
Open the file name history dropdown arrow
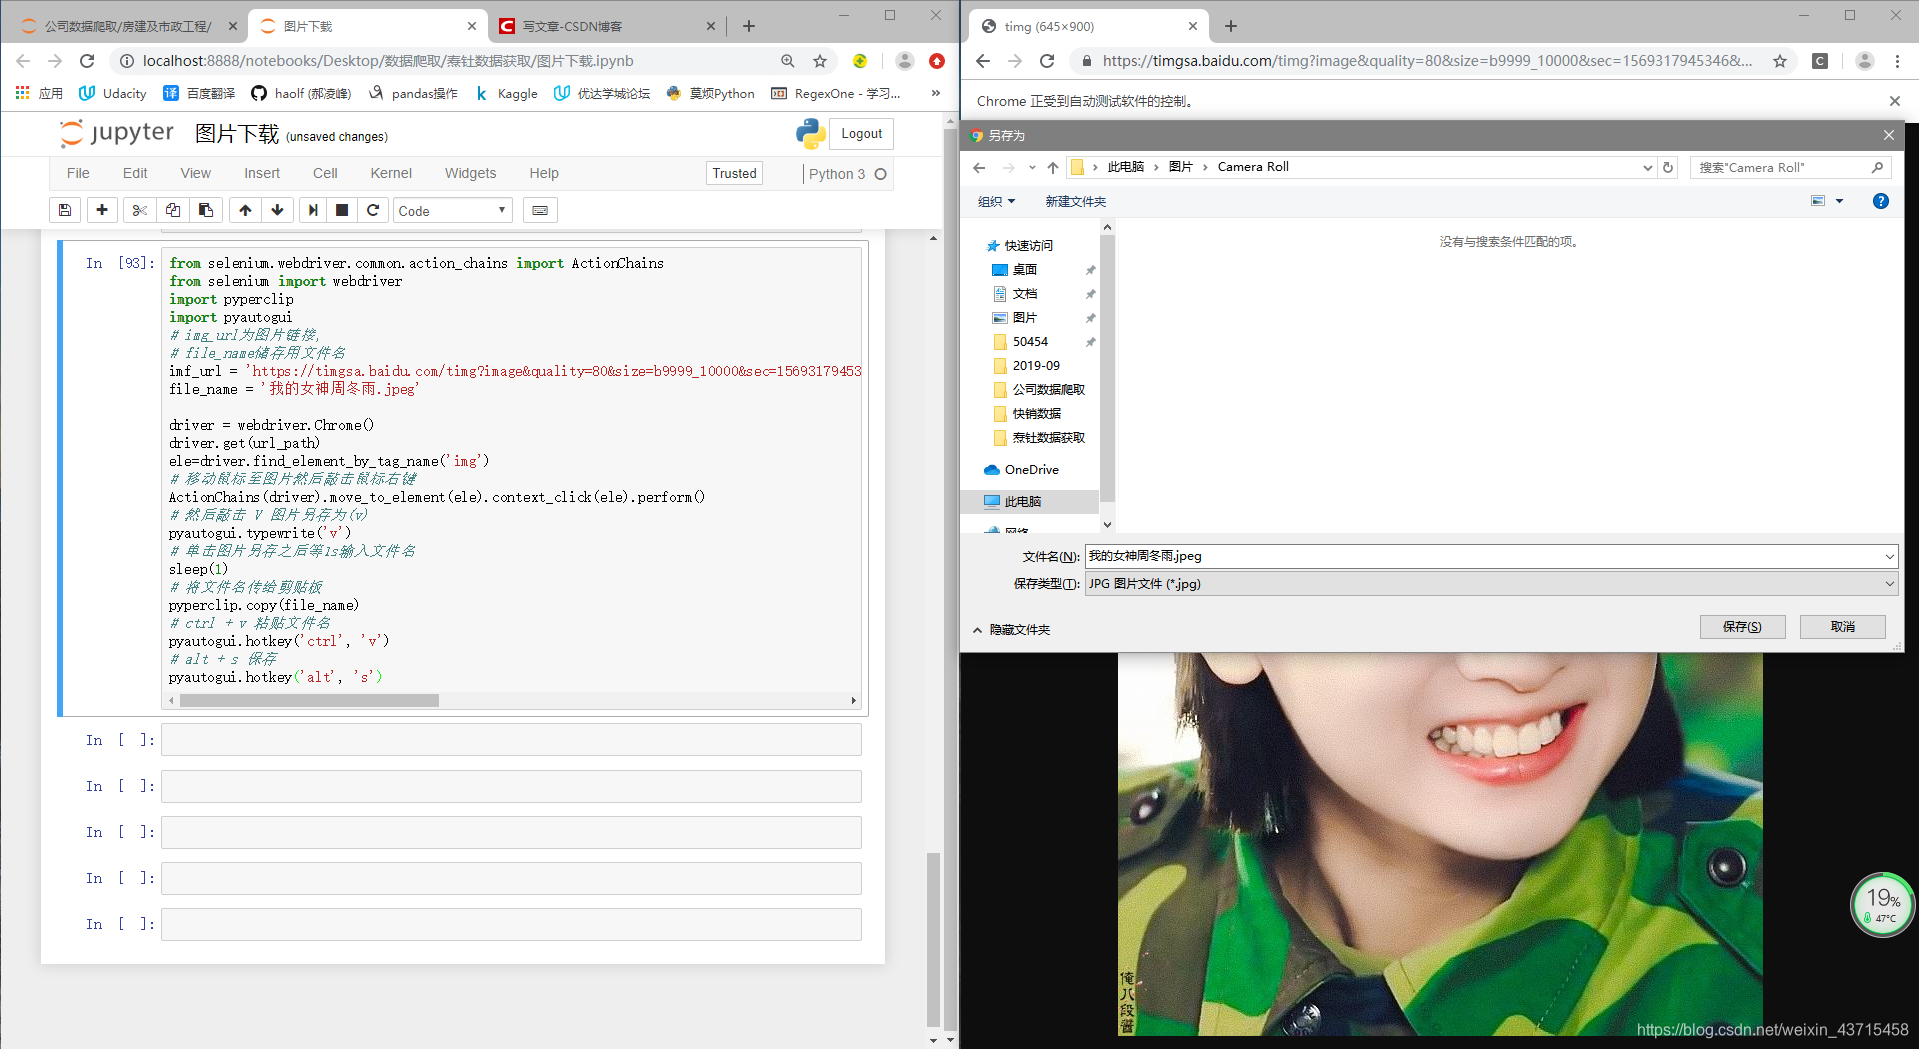(x=1889, y=556)
